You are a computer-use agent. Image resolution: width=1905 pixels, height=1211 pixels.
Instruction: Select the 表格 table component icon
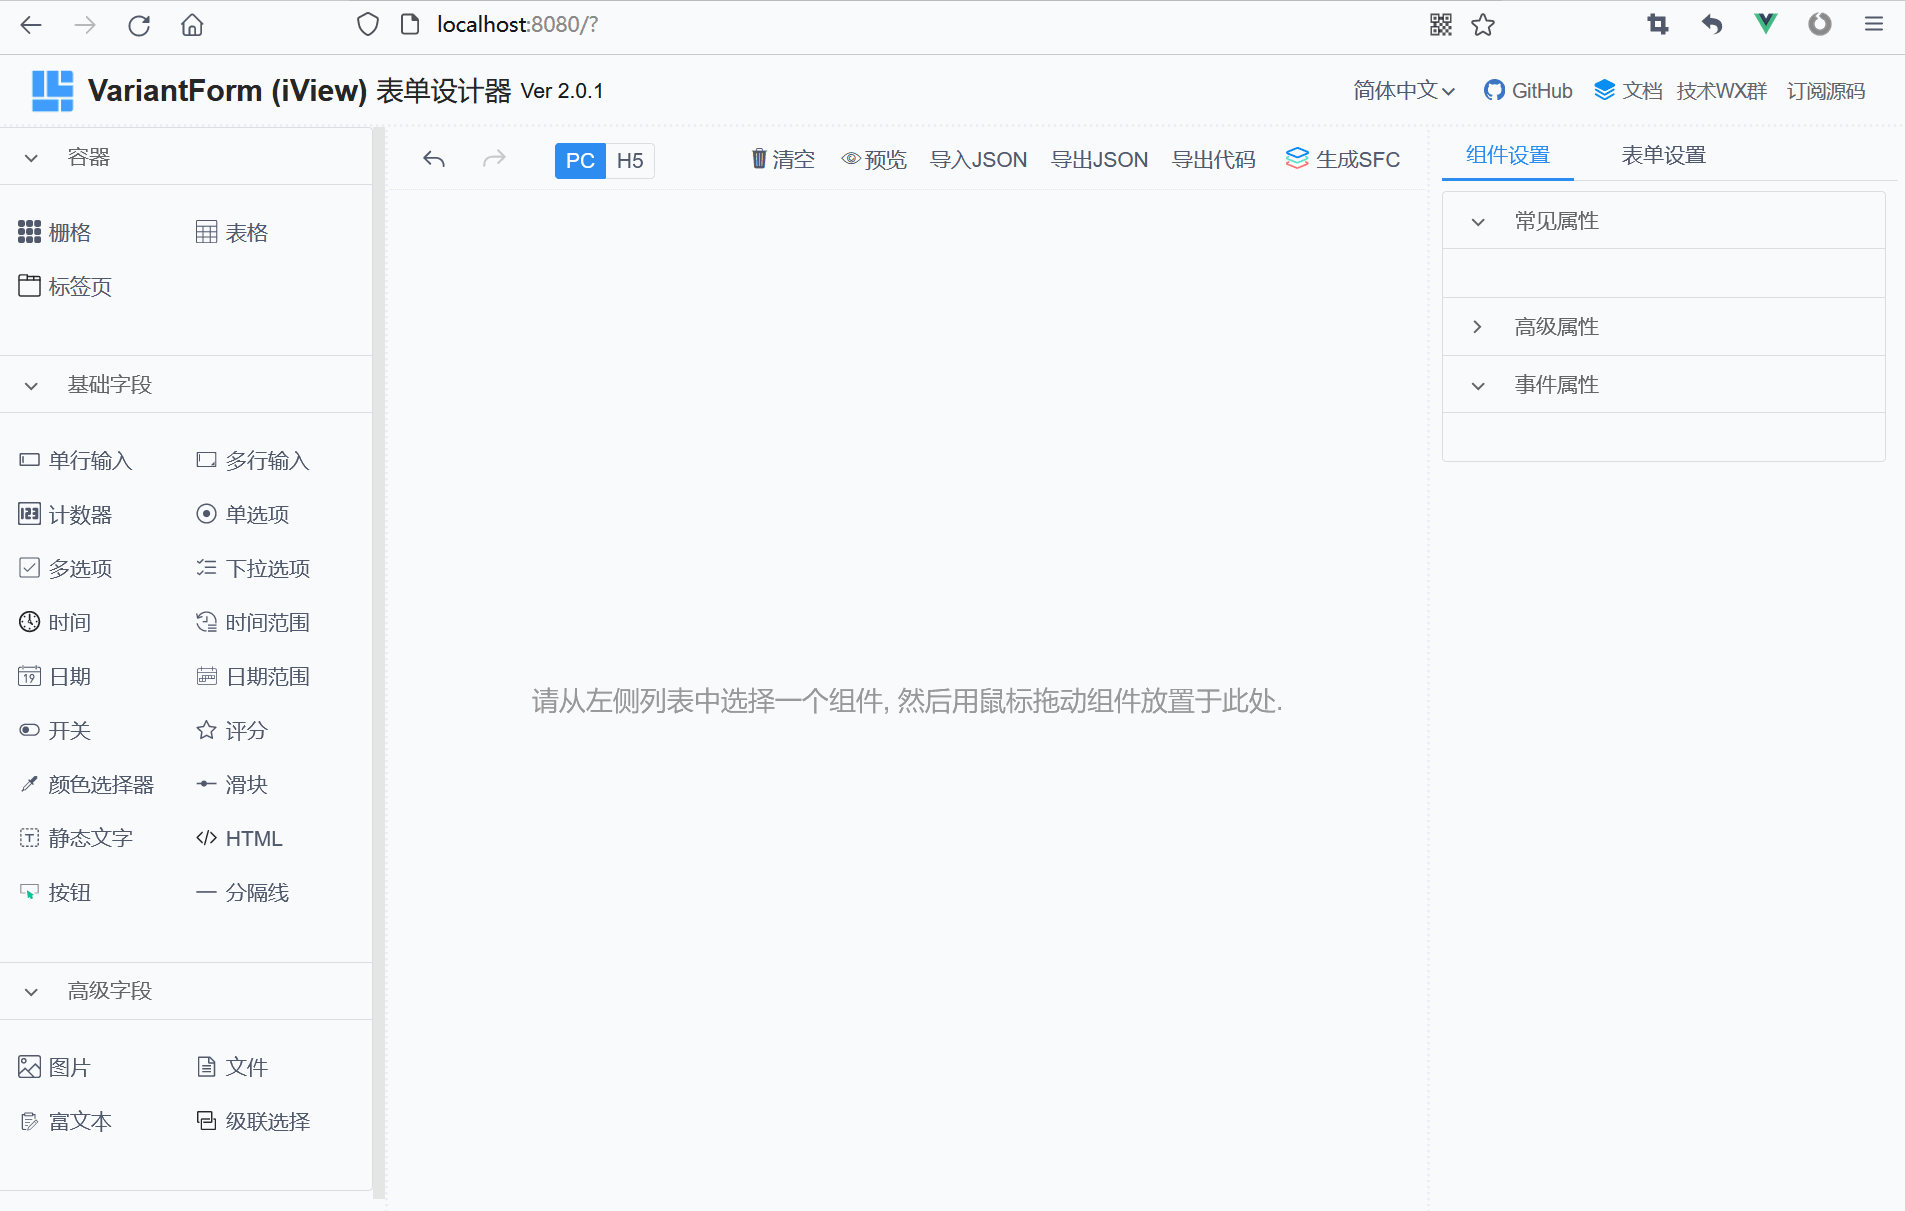(206, 232)
